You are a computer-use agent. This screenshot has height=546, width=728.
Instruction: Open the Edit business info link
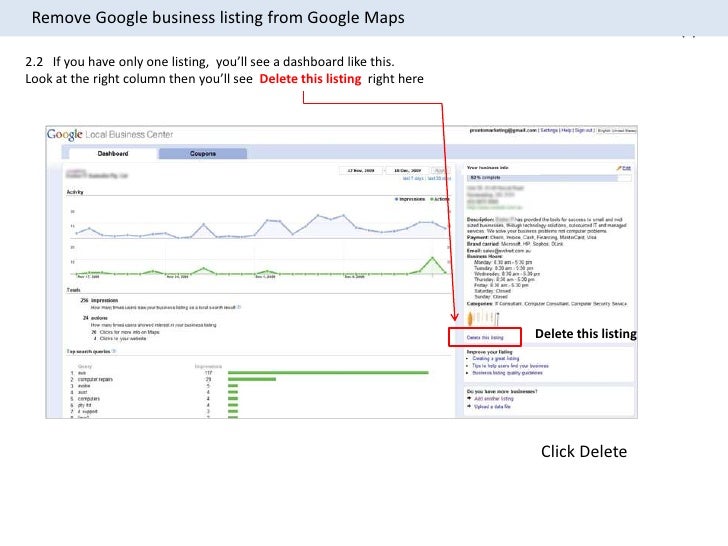click(626, 168)
